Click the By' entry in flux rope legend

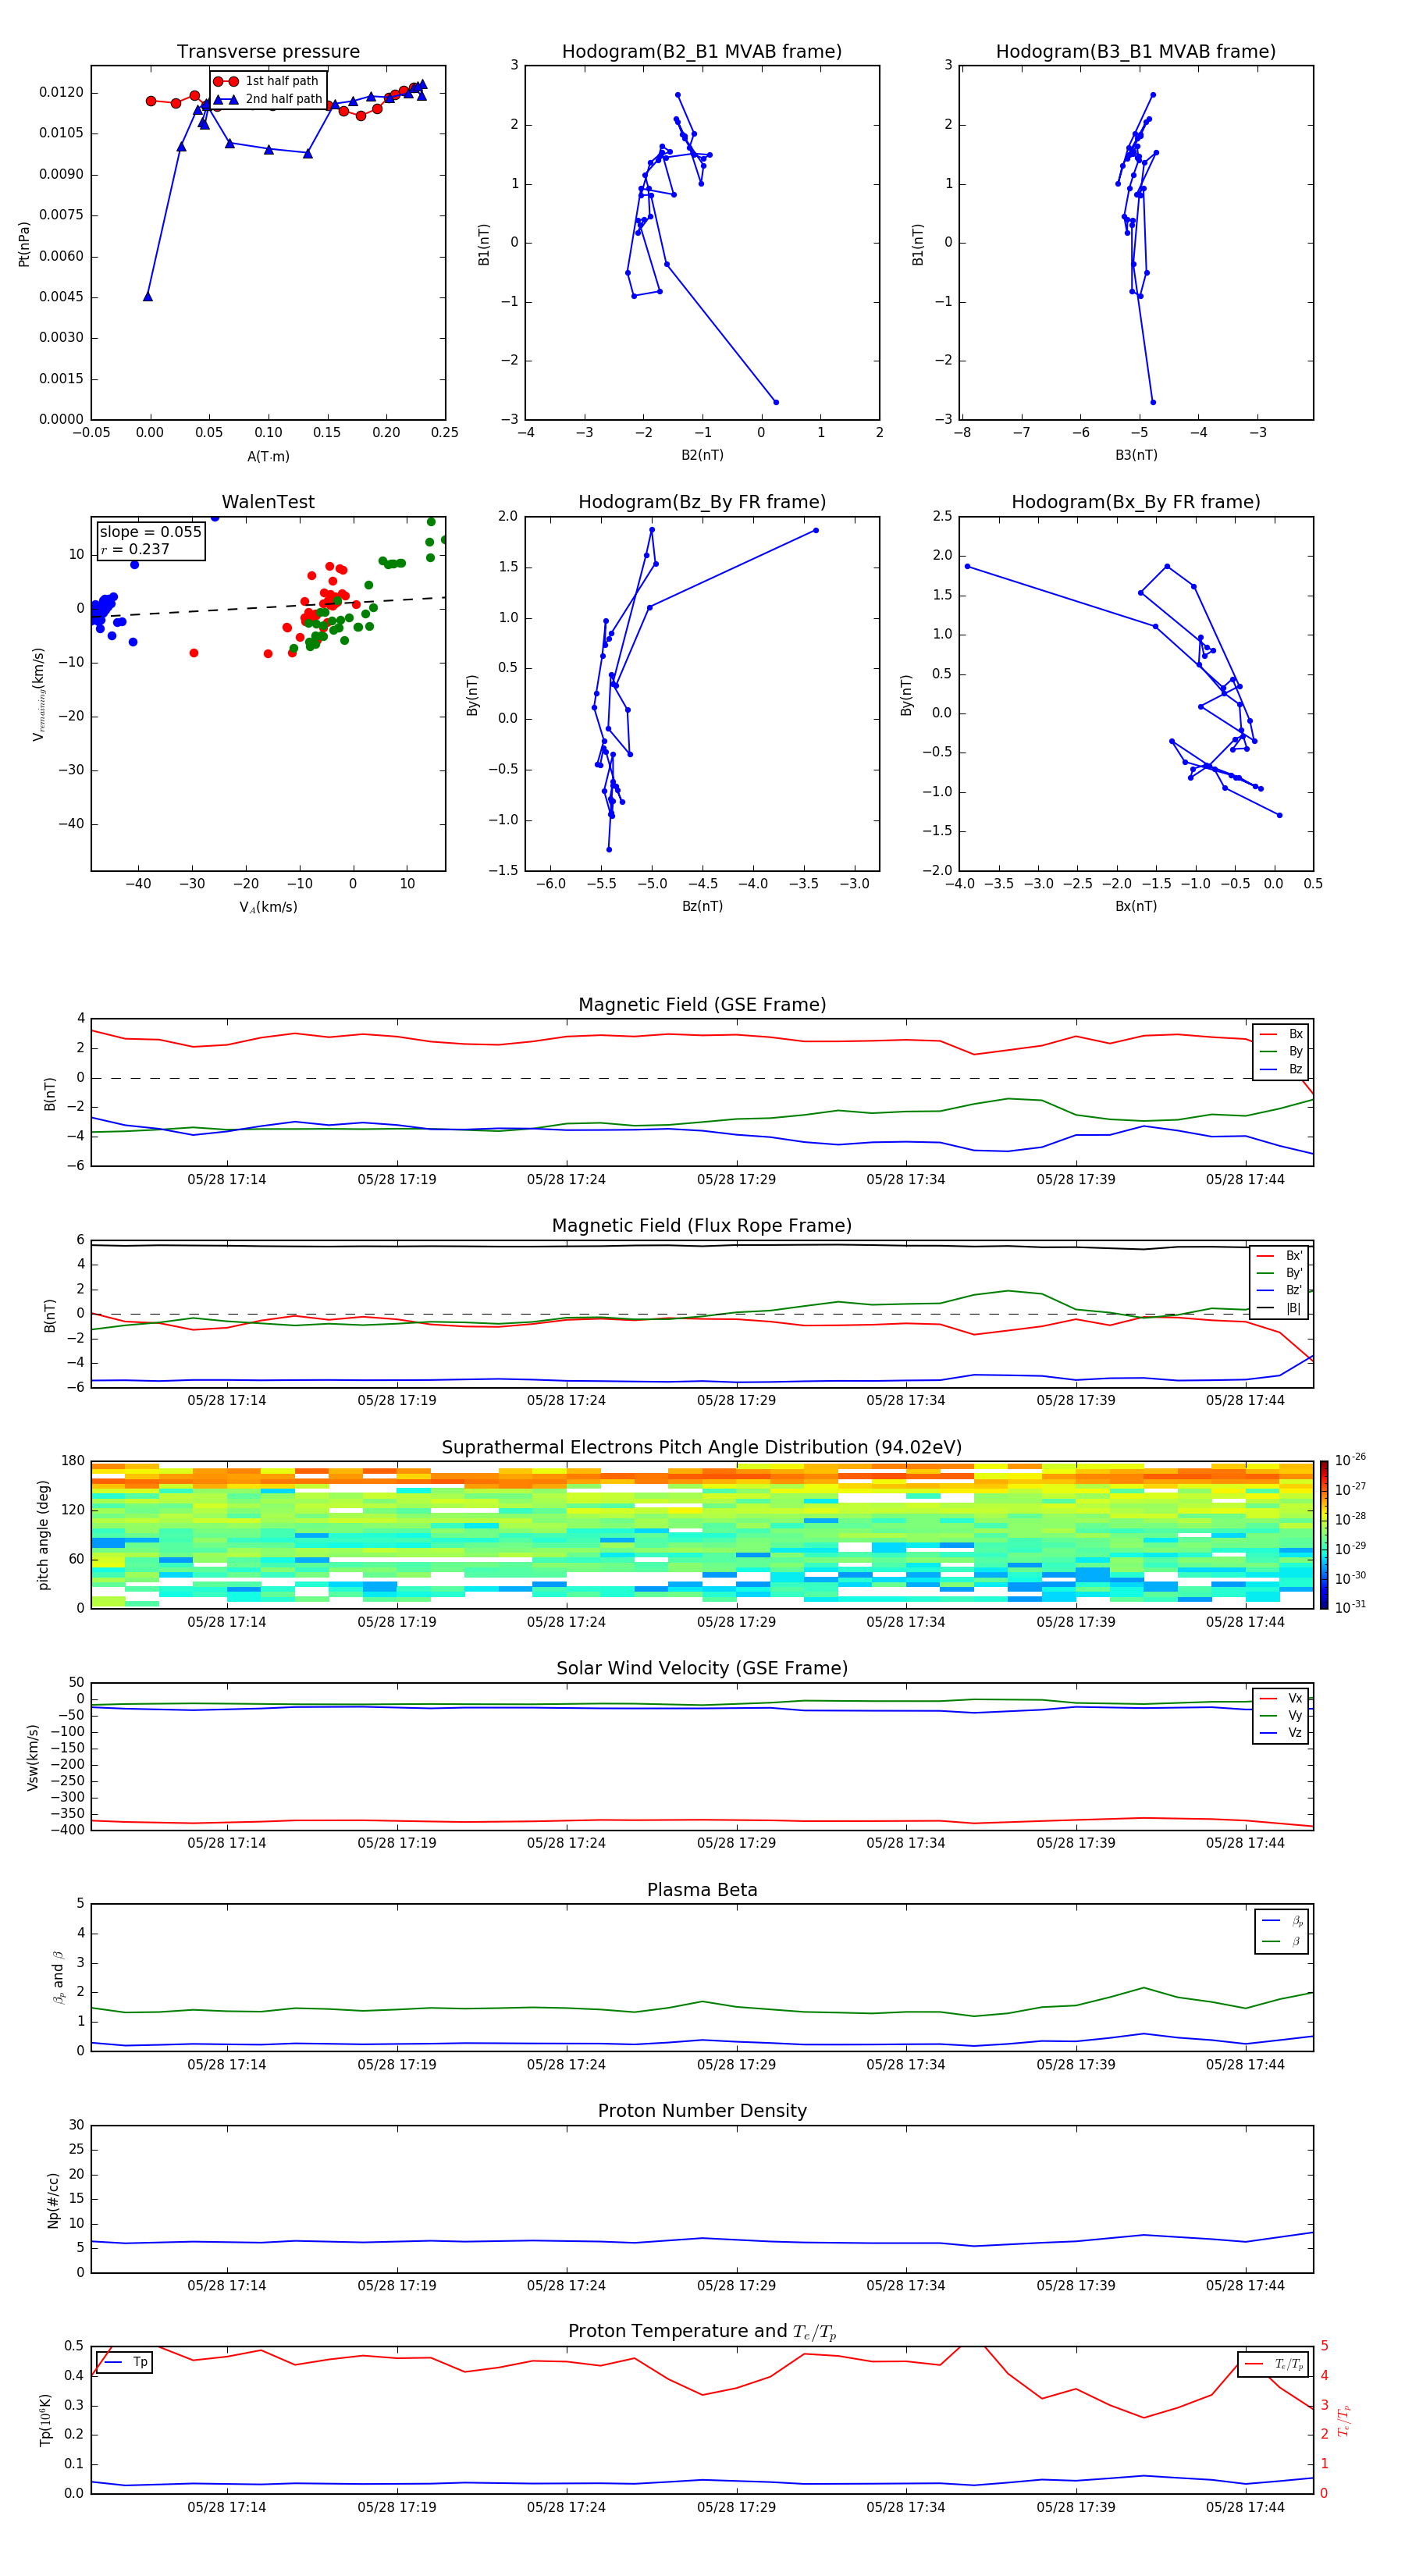[1279, 1273]
